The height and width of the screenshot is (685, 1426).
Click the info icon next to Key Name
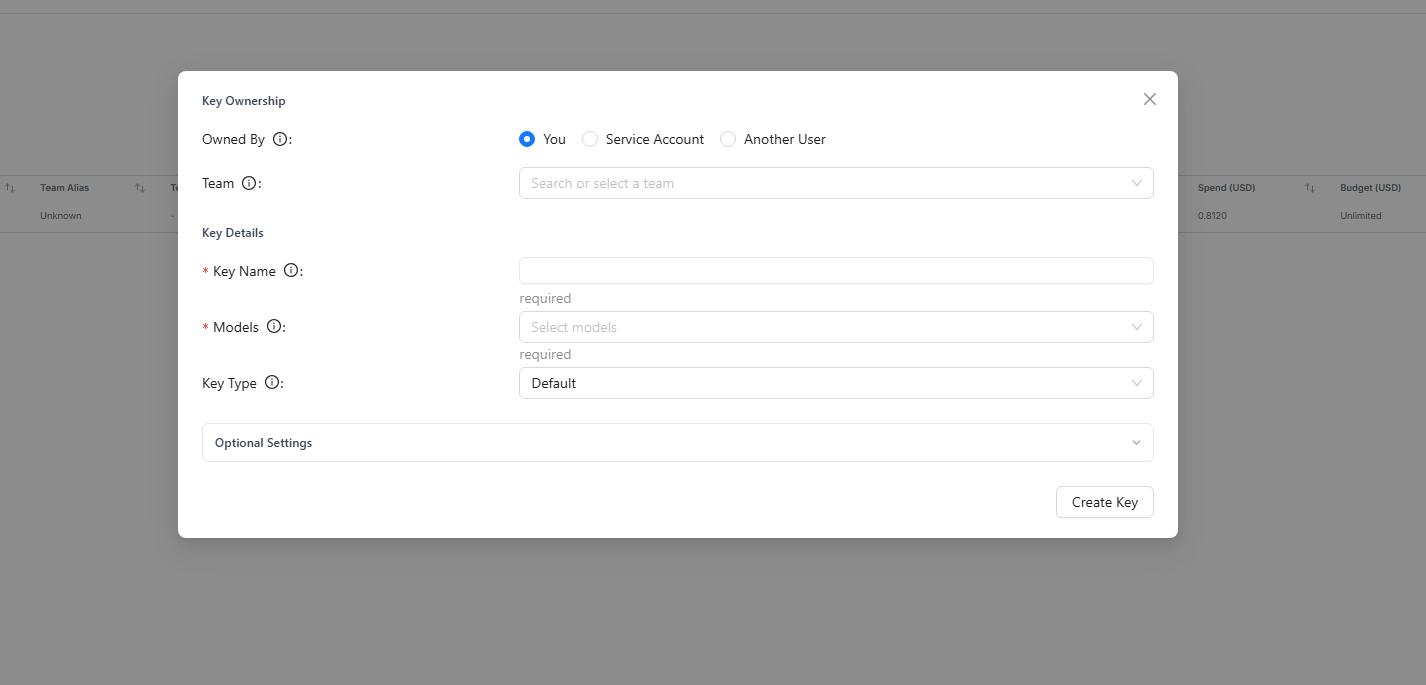click(291, 271)
